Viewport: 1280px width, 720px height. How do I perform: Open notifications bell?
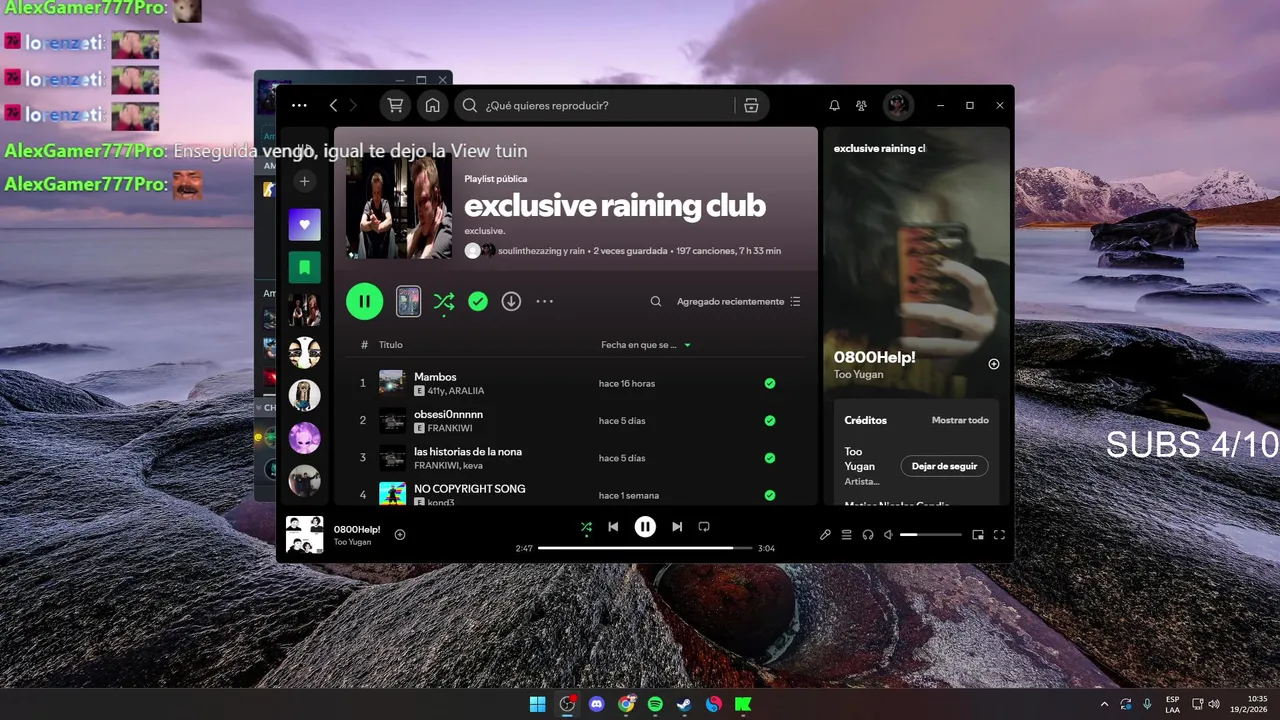pyautogui.click(x=834, y=105)
